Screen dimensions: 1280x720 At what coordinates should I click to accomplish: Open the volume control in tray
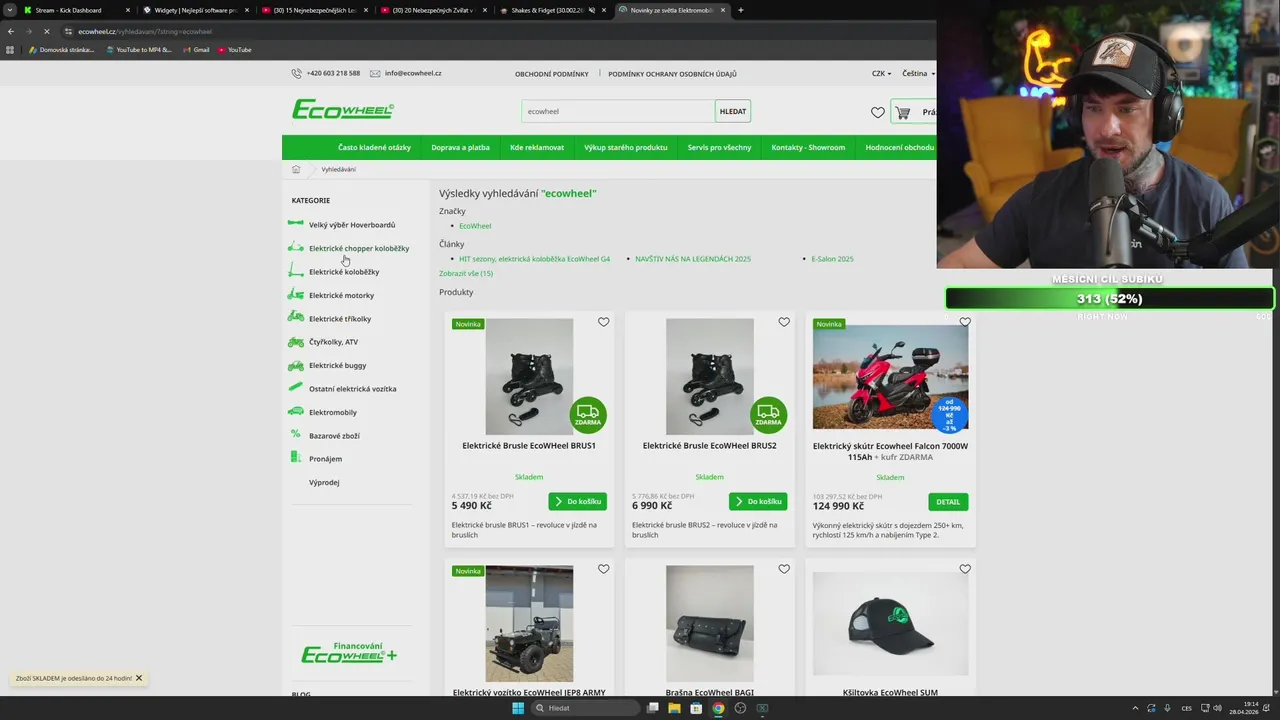click(x=1217, y=708)
